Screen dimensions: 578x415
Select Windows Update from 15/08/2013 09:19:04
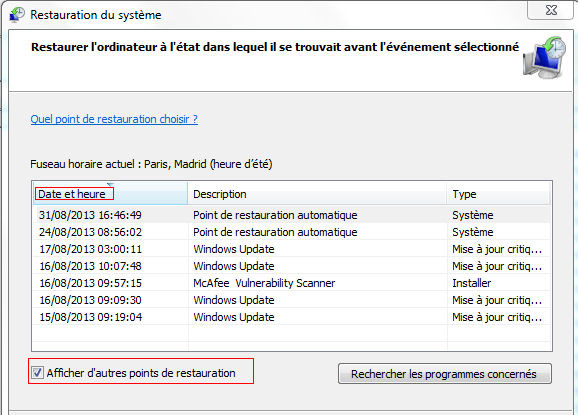(x=292, y=317)
